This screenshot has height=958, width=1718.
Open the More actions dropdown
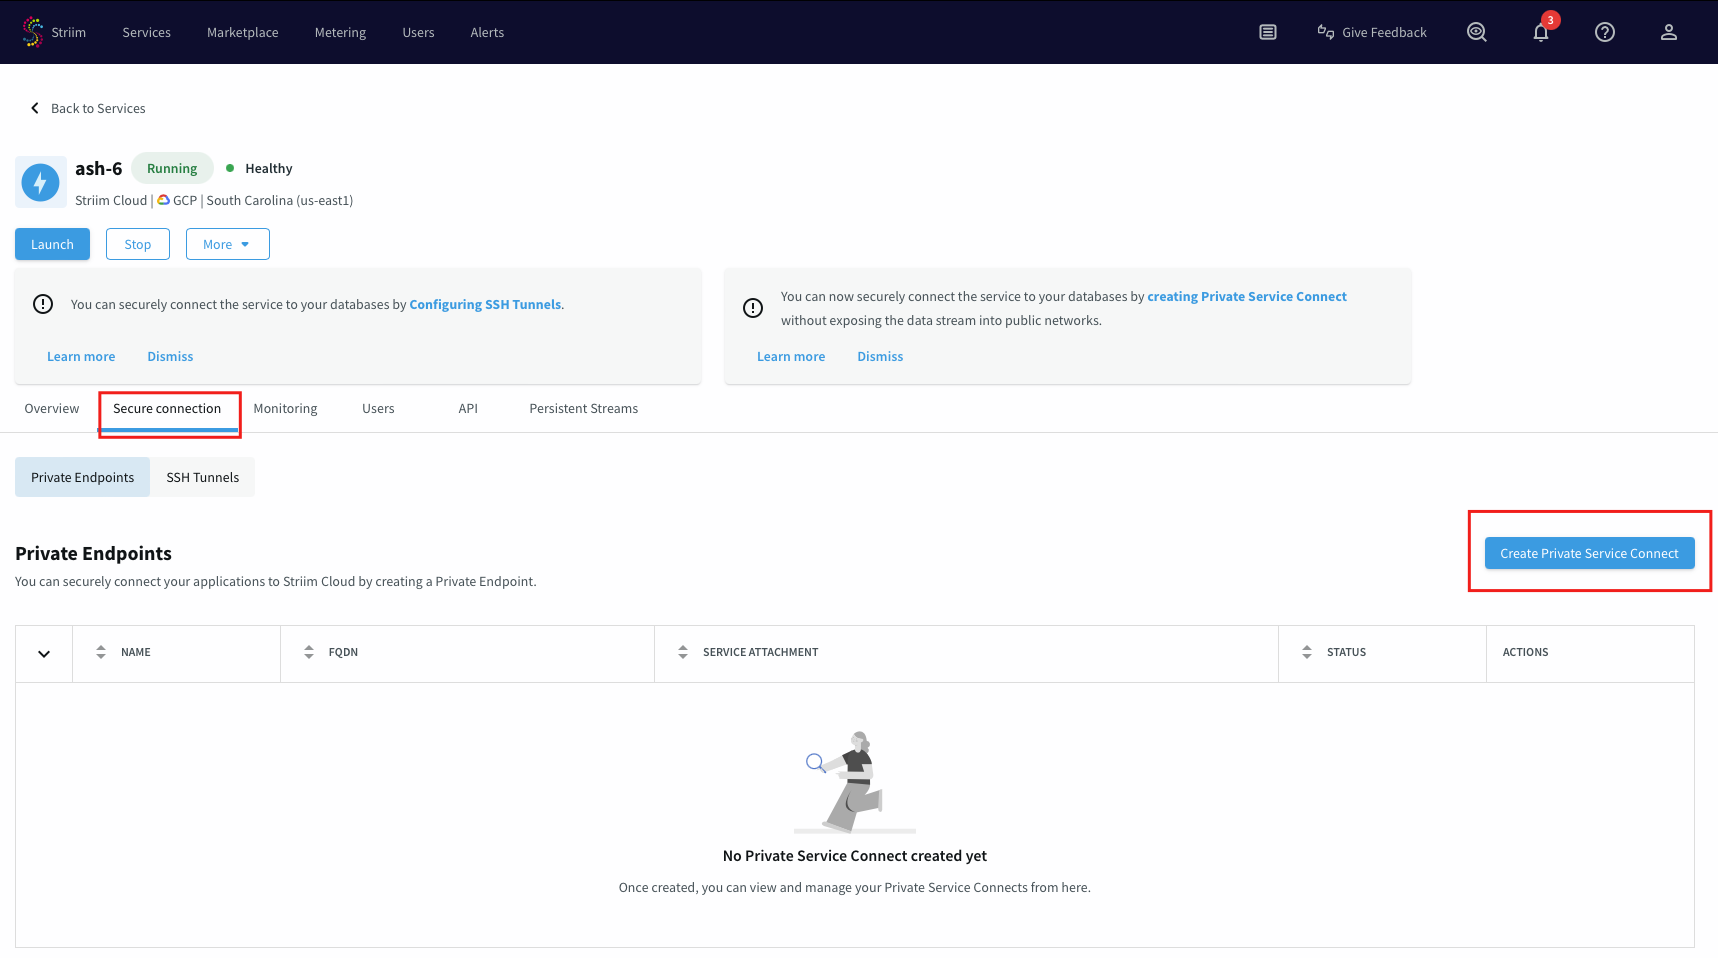(227, 243)
